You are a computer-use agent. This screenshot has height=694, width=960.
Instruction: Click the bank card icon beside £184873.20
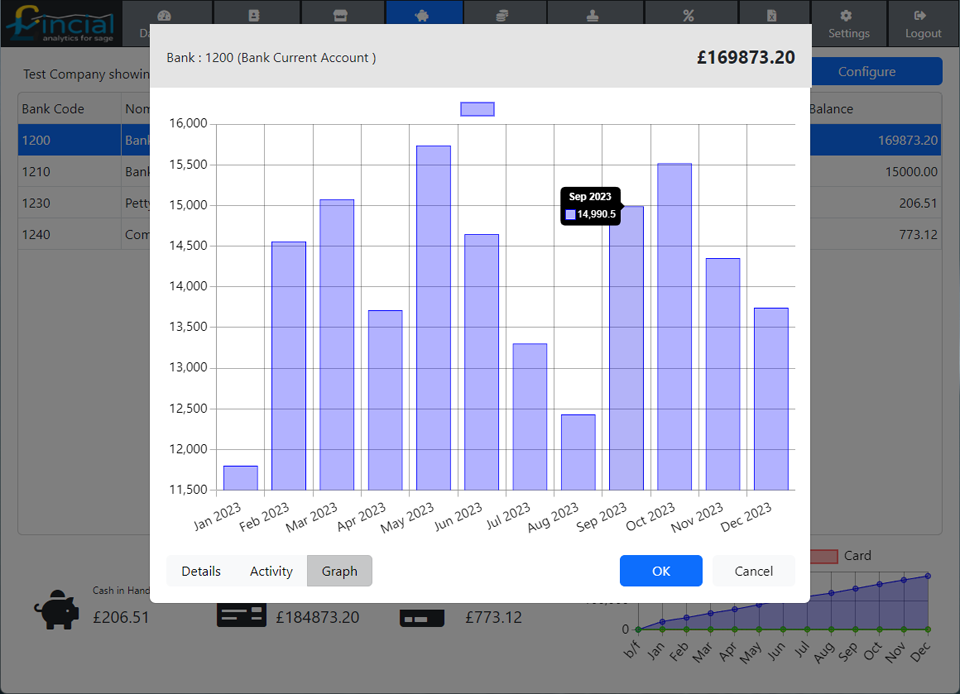(241, 616)
